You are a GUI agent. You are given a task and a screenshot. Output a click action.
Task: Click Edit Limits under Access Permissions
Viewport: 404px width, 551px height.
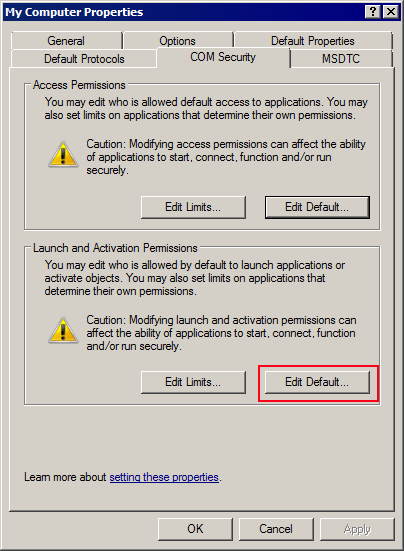(193, 207)
